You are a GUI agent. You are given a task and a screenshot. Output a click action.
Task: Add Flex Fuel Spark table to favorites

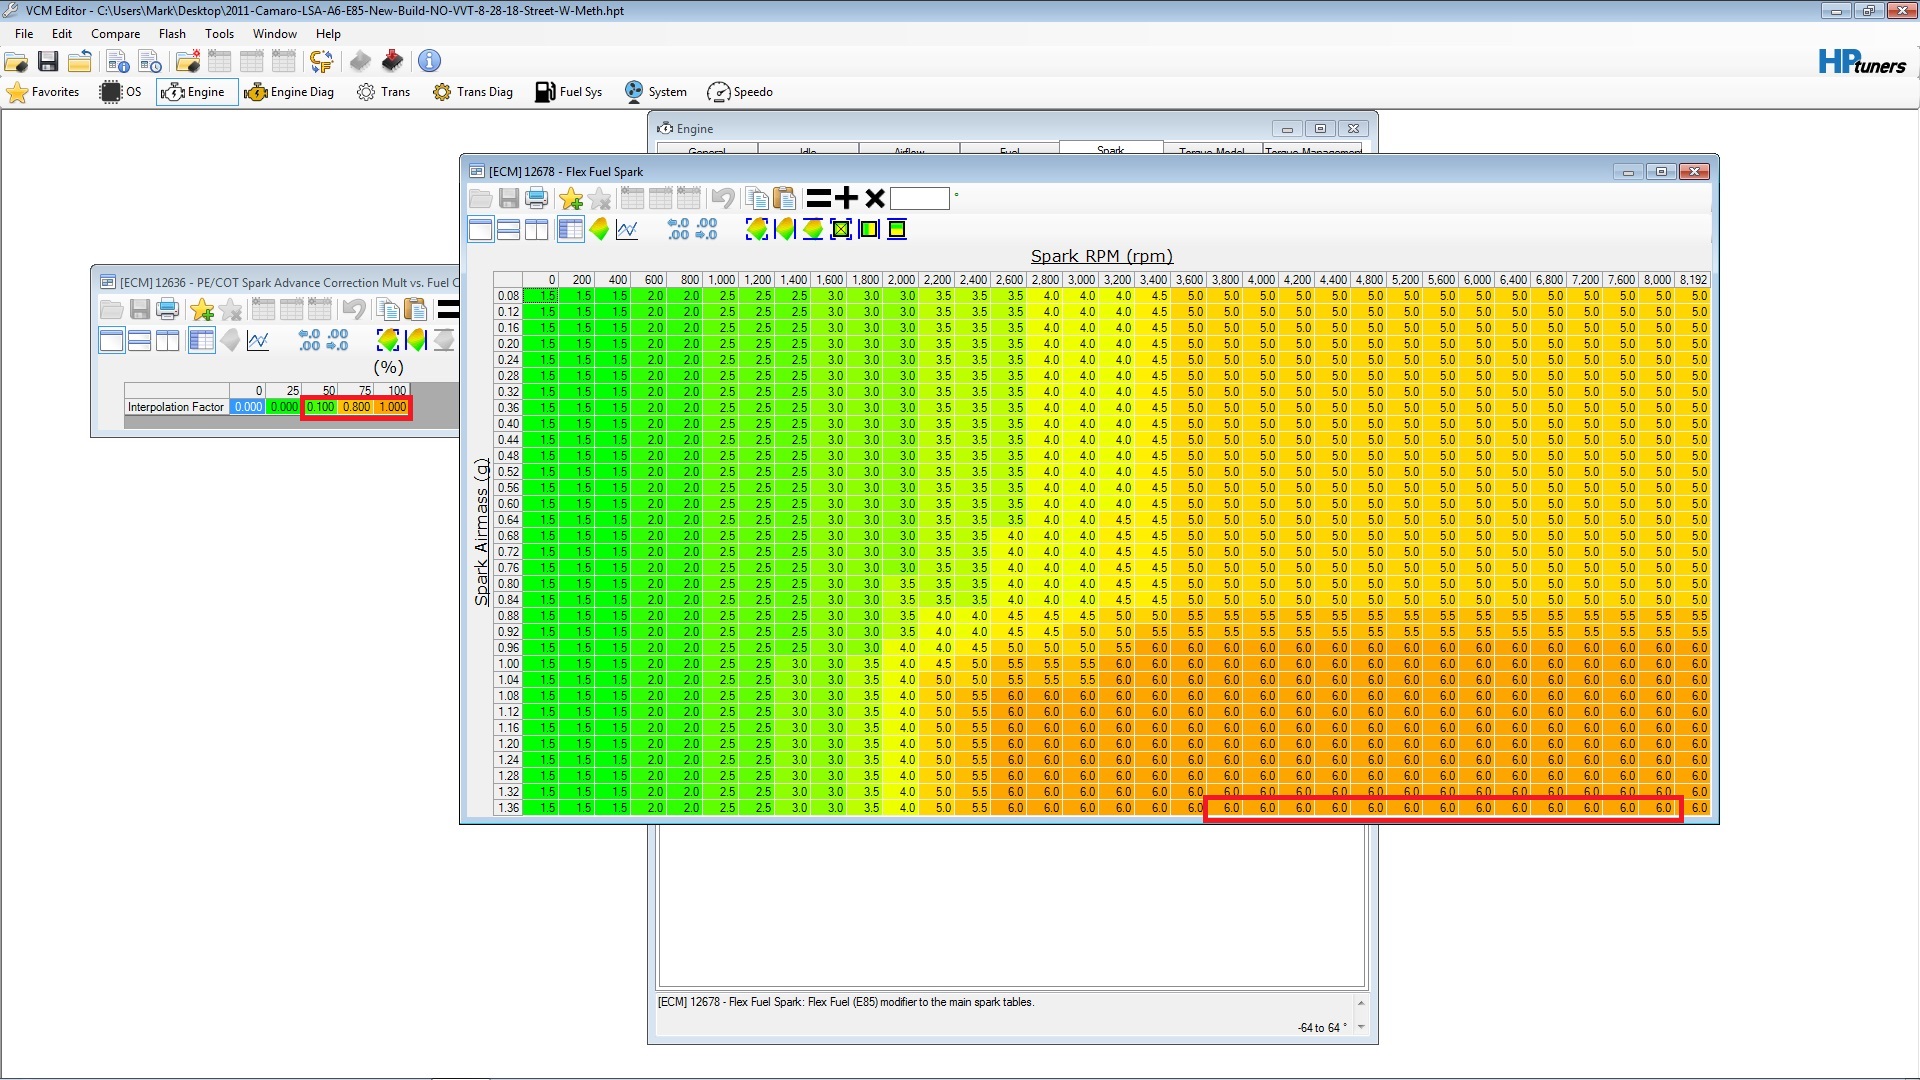click(571, 198)
